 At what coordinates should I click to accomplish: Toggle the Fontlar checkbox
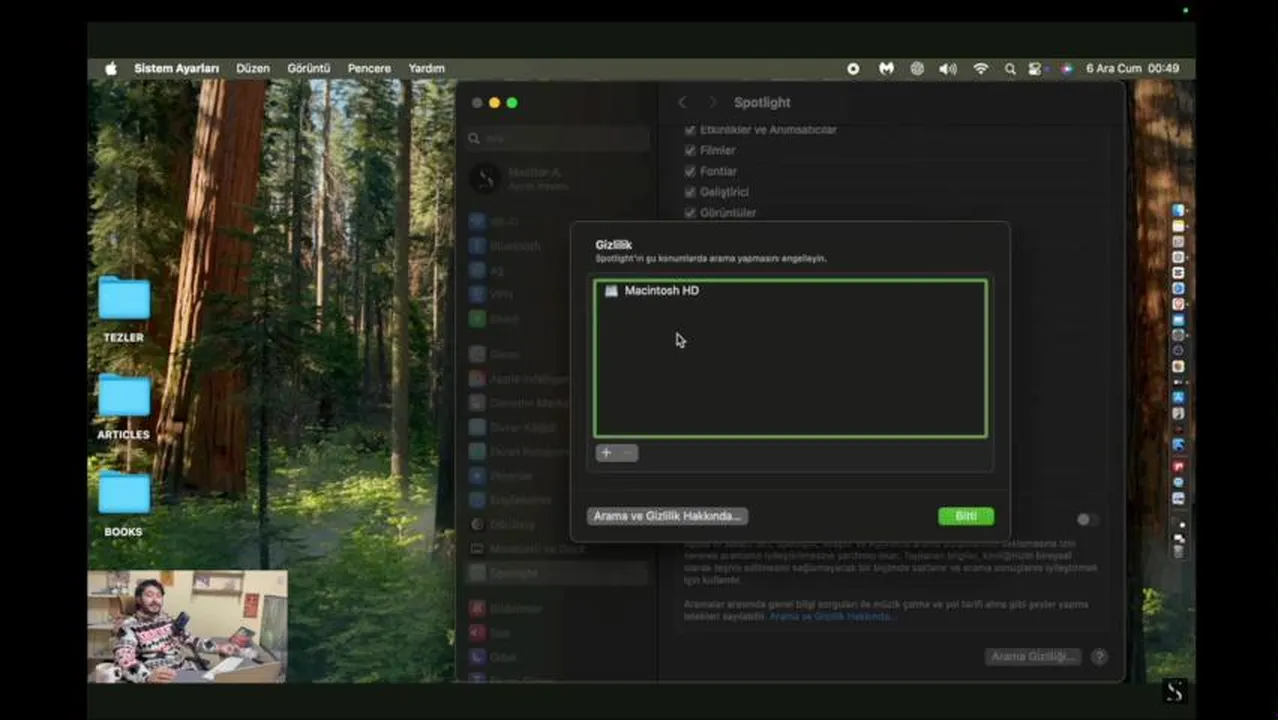(x=690, y=171)
